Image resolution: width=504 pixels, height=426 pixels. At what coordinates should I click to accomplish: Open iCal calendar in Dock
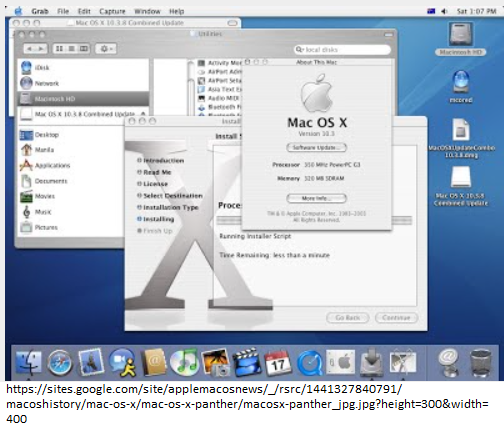tap(278, 363)
